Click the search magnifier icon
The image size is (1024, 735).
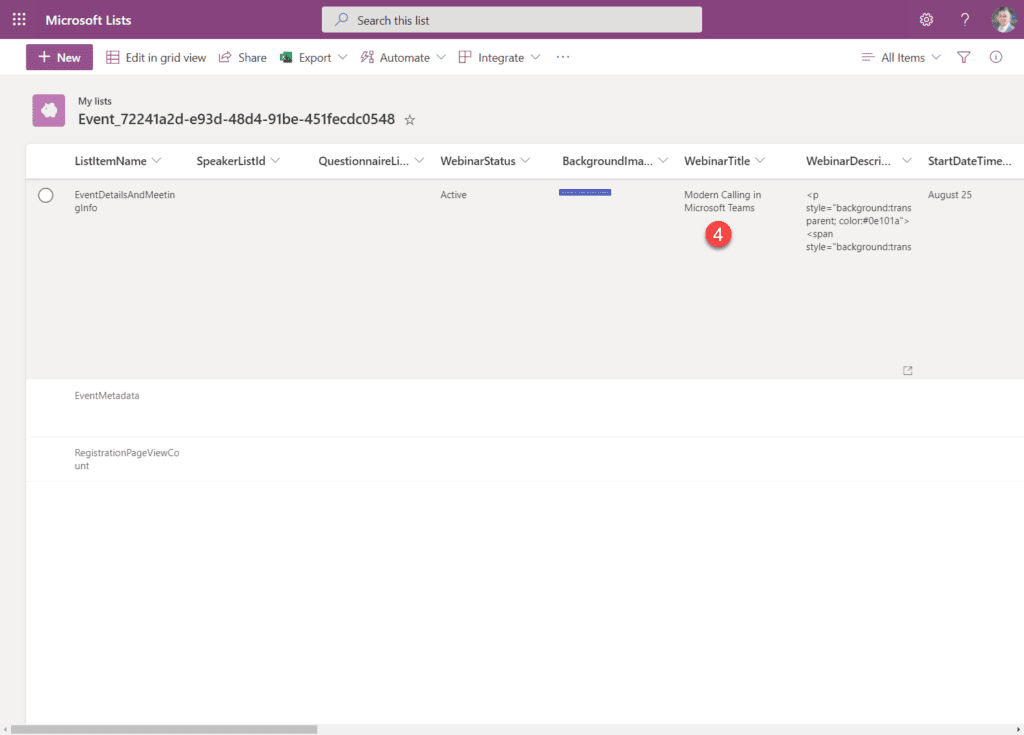[342, 20]
